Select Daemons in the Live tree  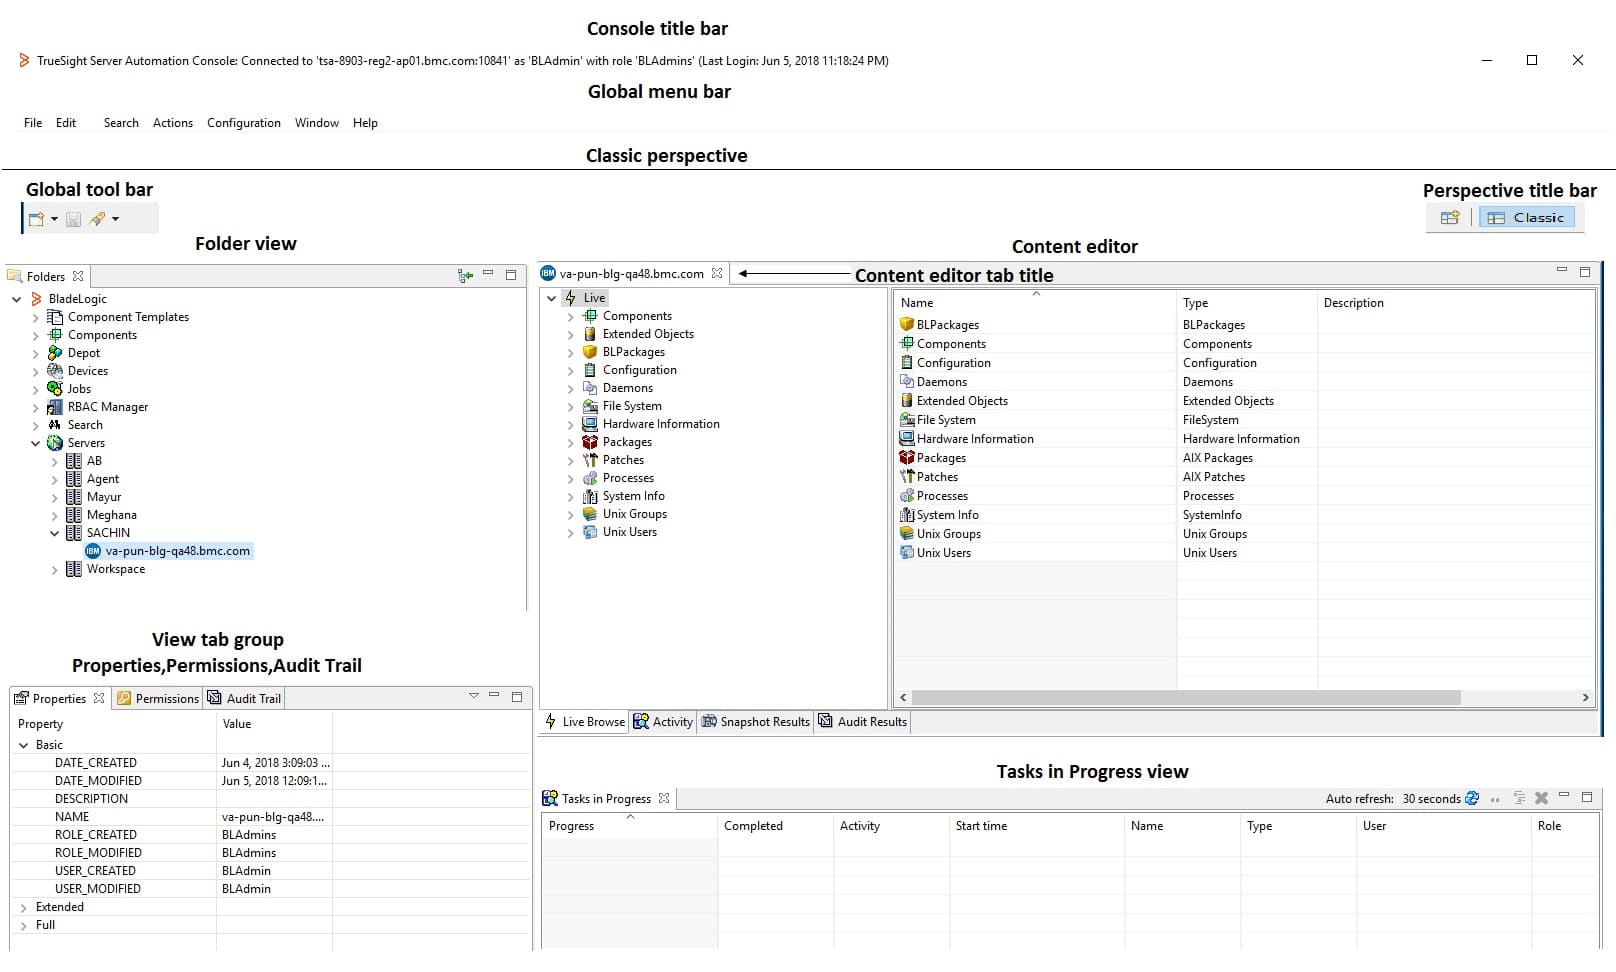tap(627, 388)
